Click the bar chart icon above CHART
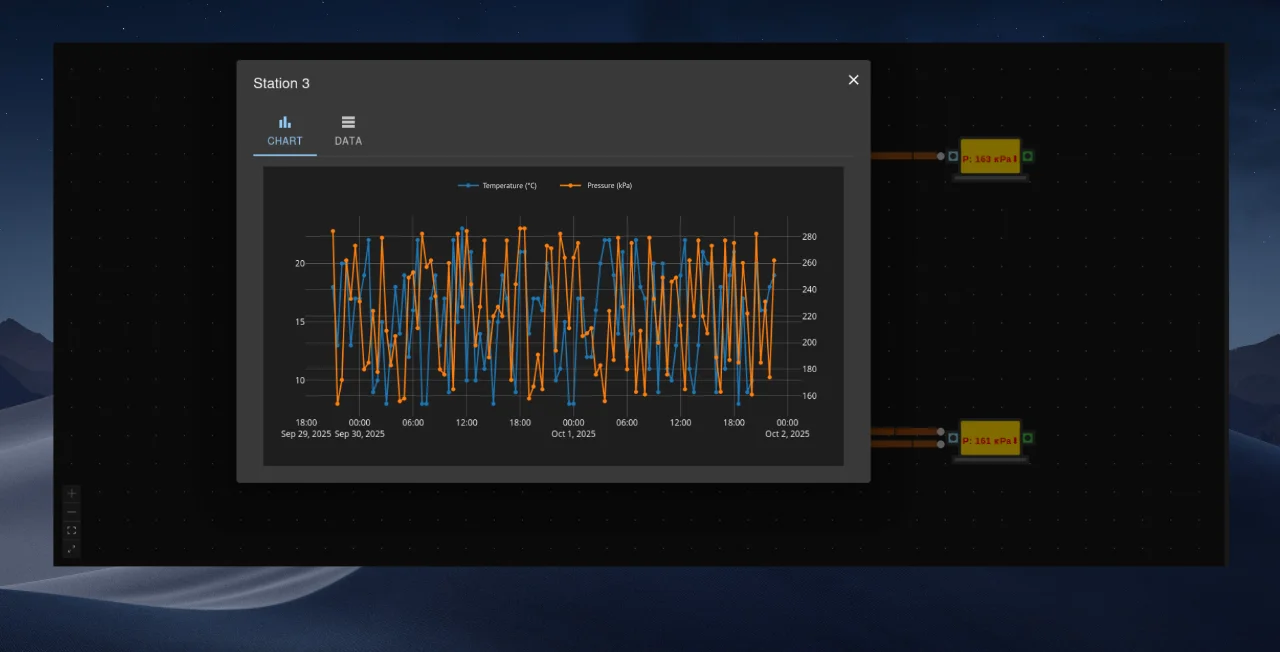Viewport: 1280px width, 652px height. point(285,122)
